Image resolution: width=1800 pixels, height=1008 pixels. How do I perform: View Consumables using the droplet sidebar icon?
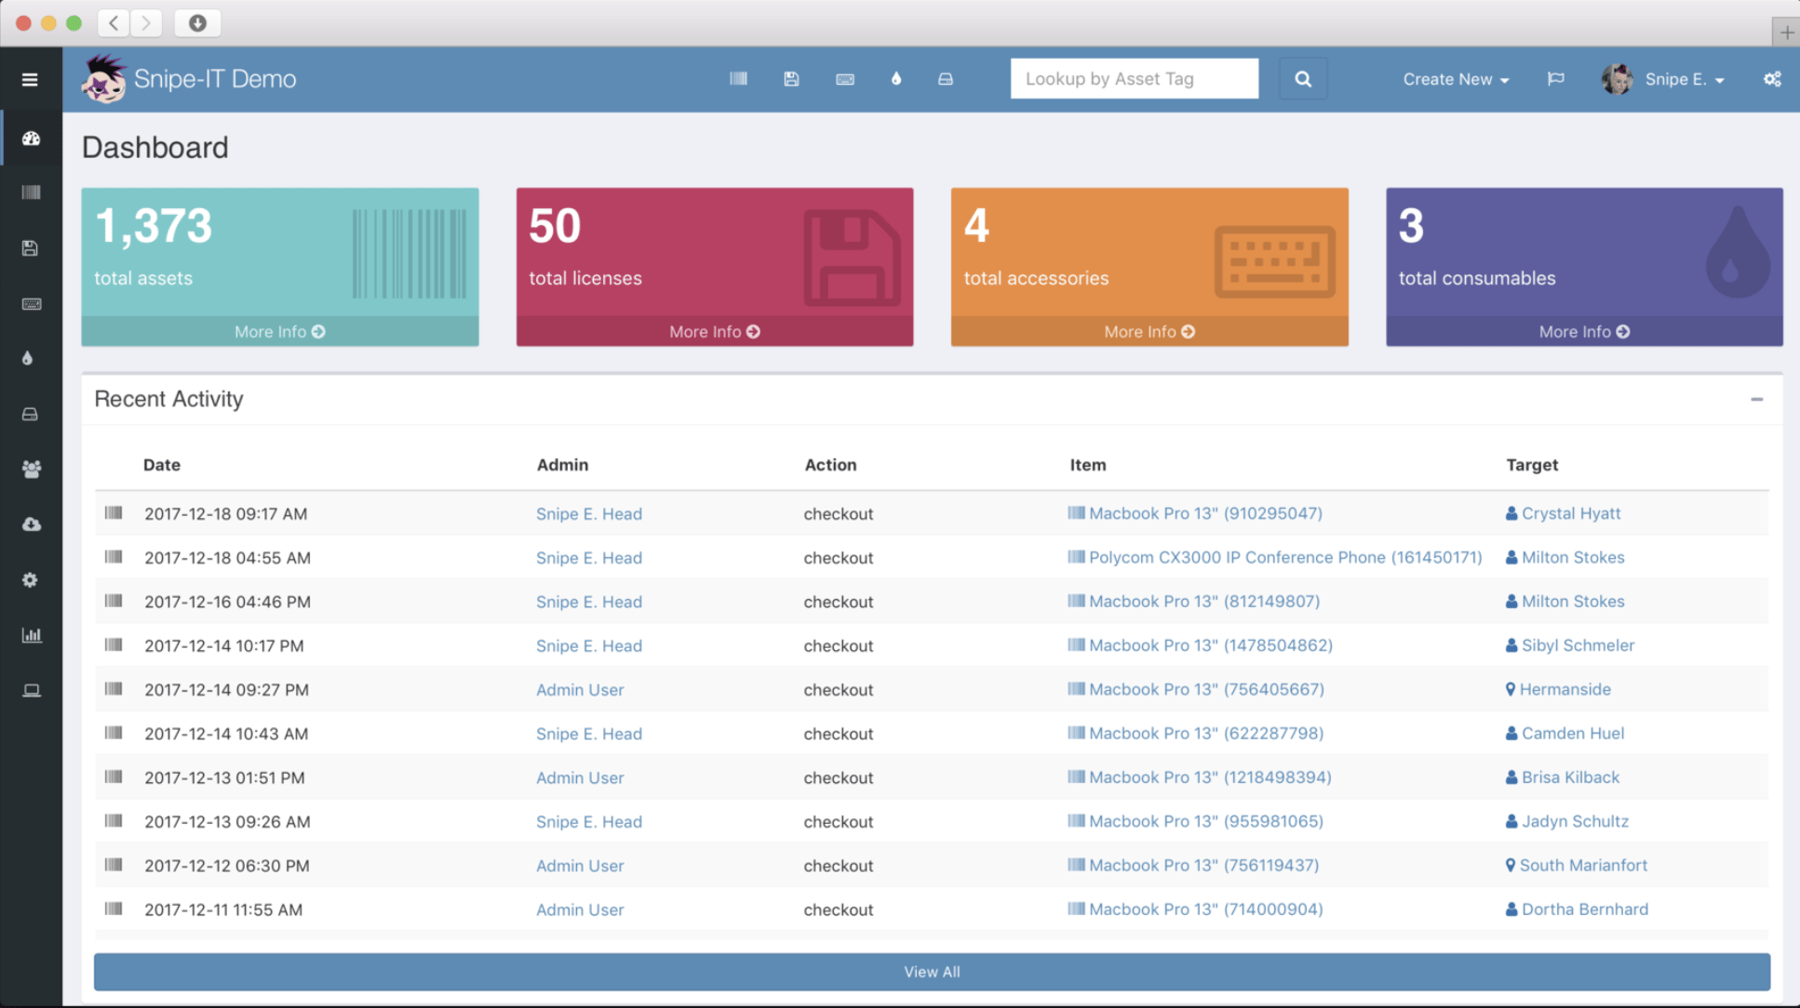[31, 358]
